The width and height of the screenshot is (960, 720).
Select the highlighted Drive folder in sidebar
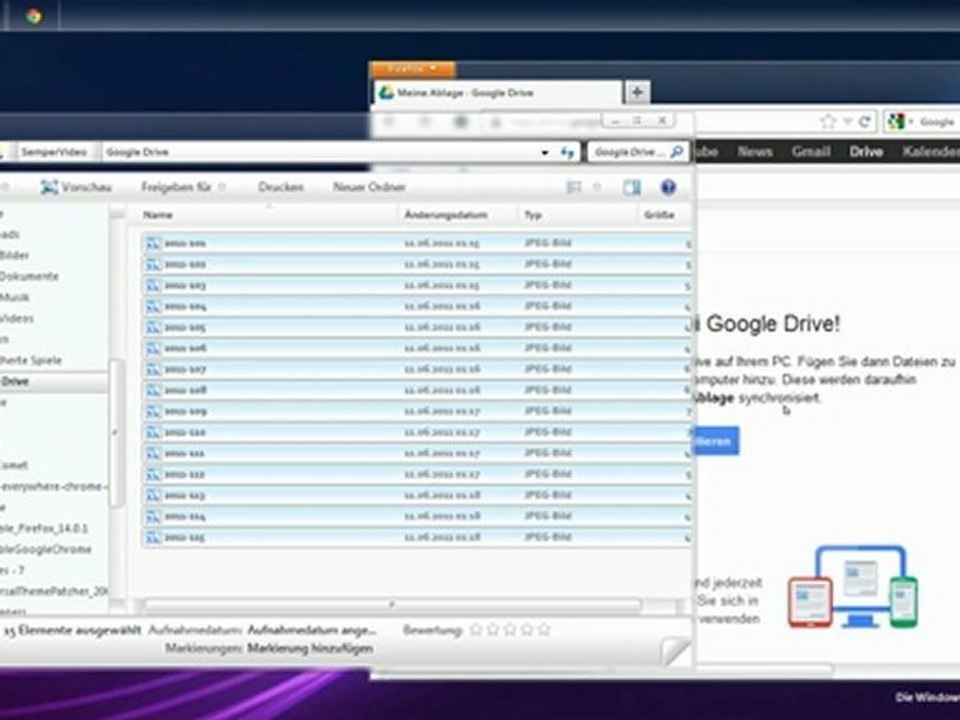[x=54, y=381]
